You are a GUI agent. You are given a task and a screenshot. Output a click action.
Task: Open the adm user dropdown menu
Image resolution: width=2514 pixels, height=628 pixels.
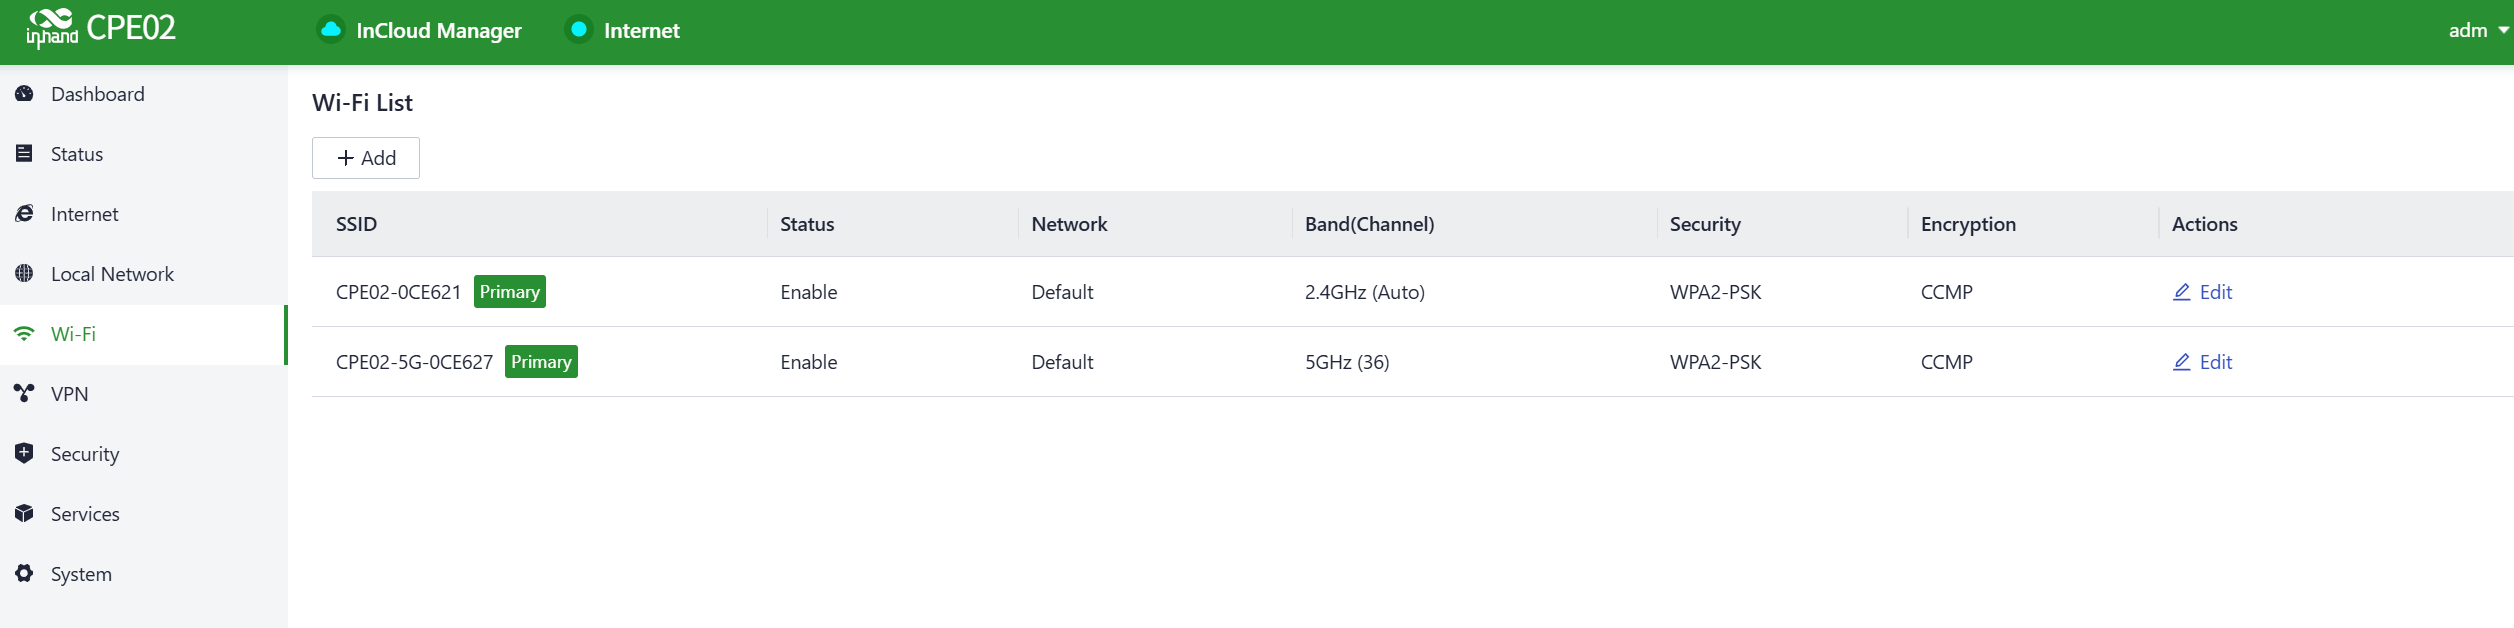2476,31
